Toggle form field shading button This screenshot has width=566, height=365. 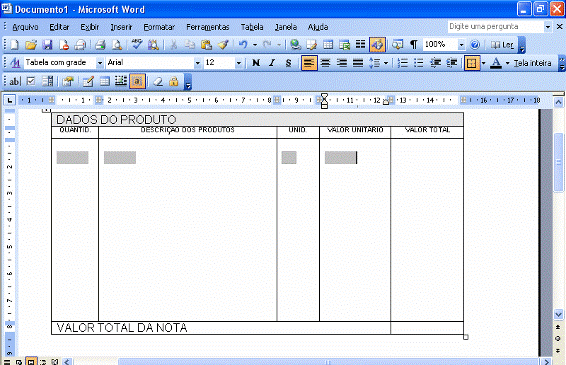click(x=137, y=81)
